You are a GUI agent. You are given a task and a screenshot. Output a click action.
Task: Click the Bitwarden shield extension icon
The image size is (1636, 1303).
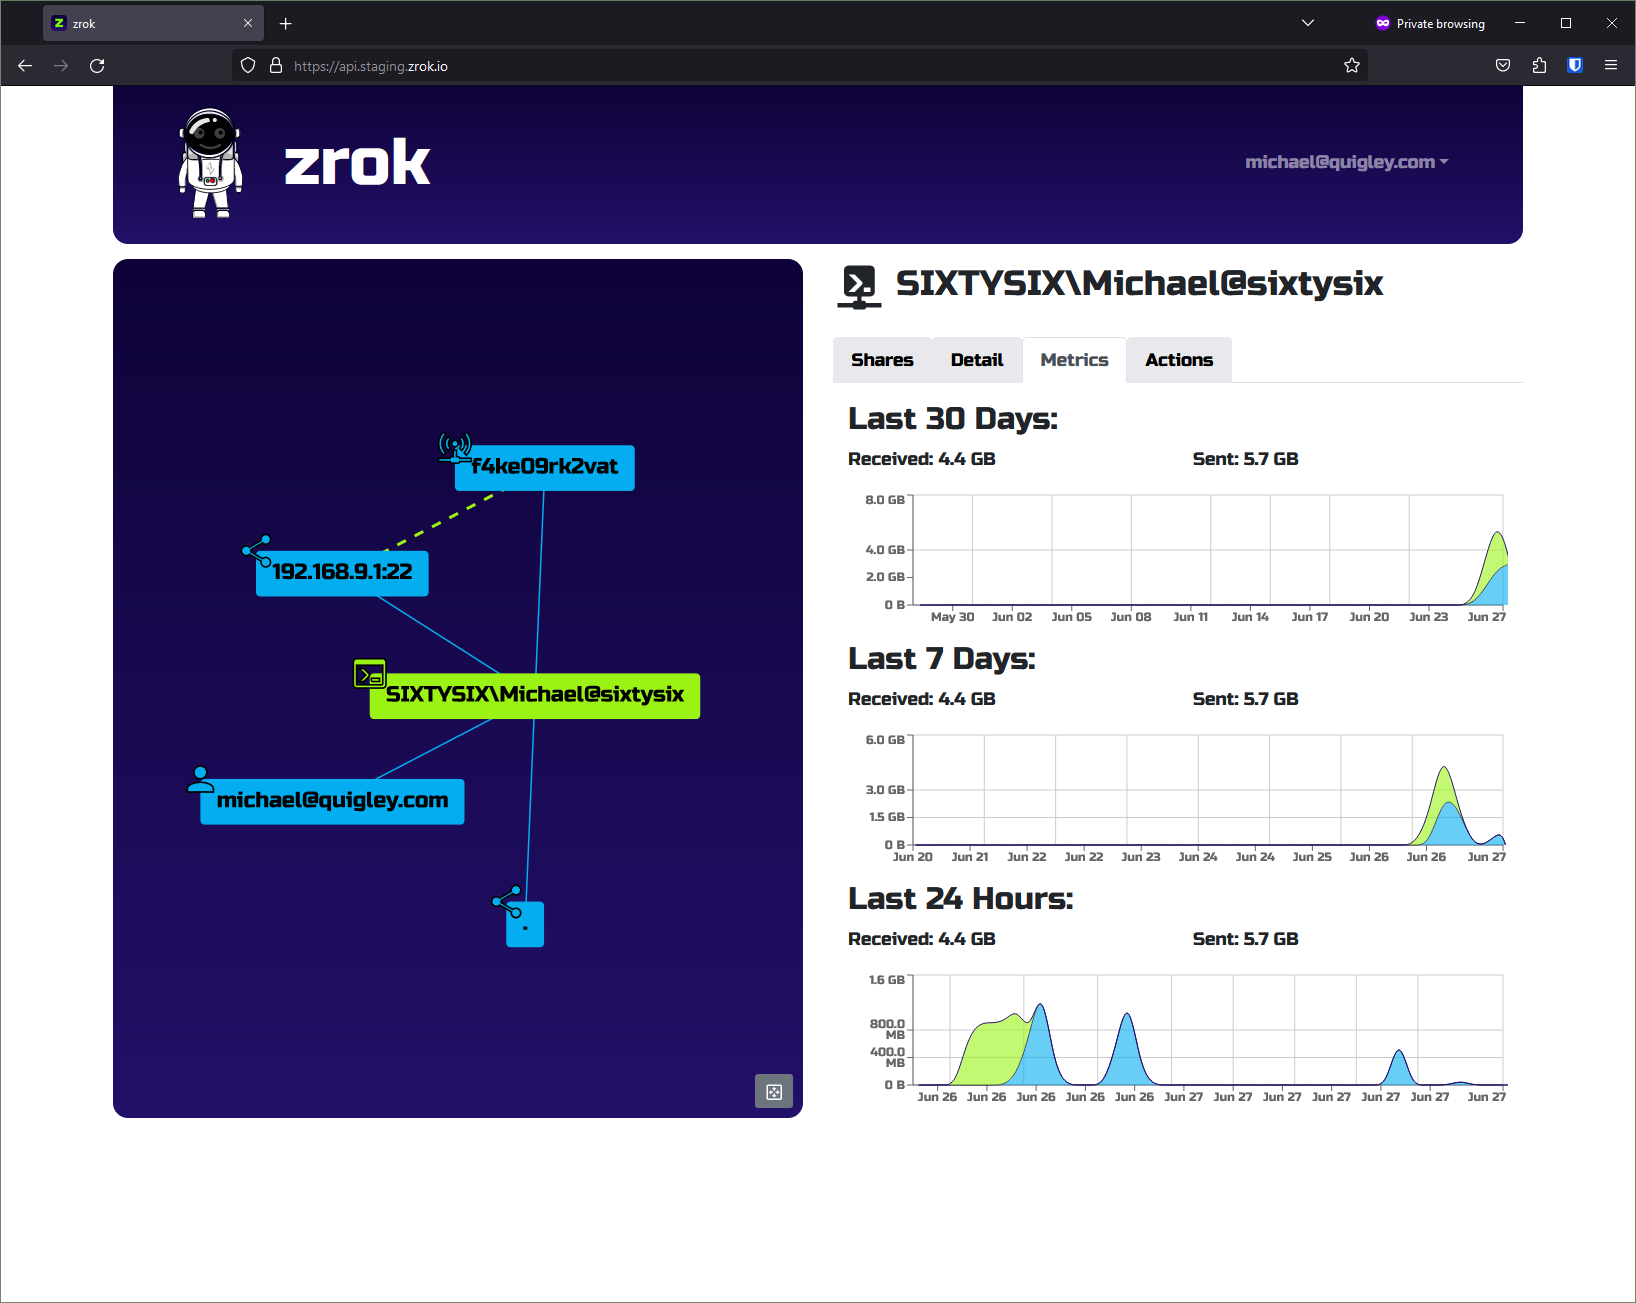click(x=1575, y=66)
